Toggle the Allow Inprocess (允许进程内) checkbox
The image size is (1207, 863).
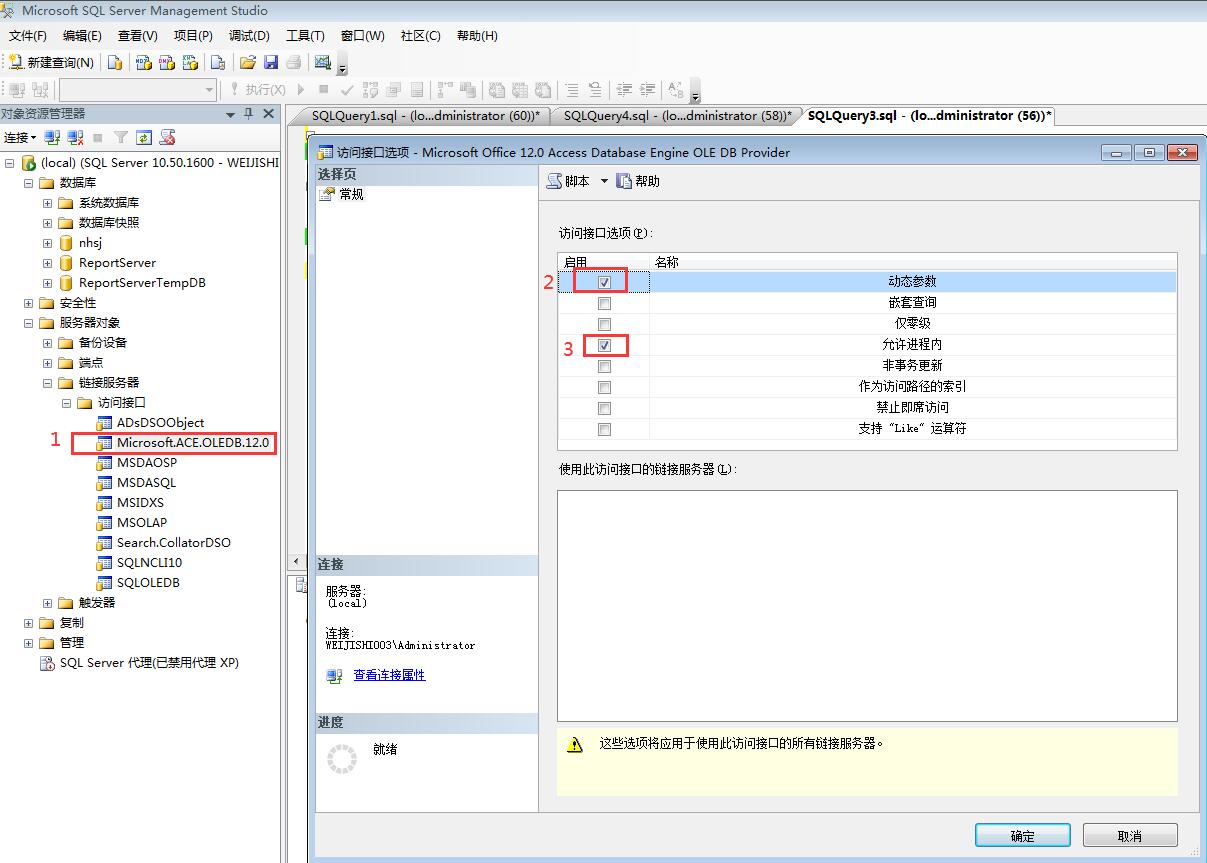604,345
